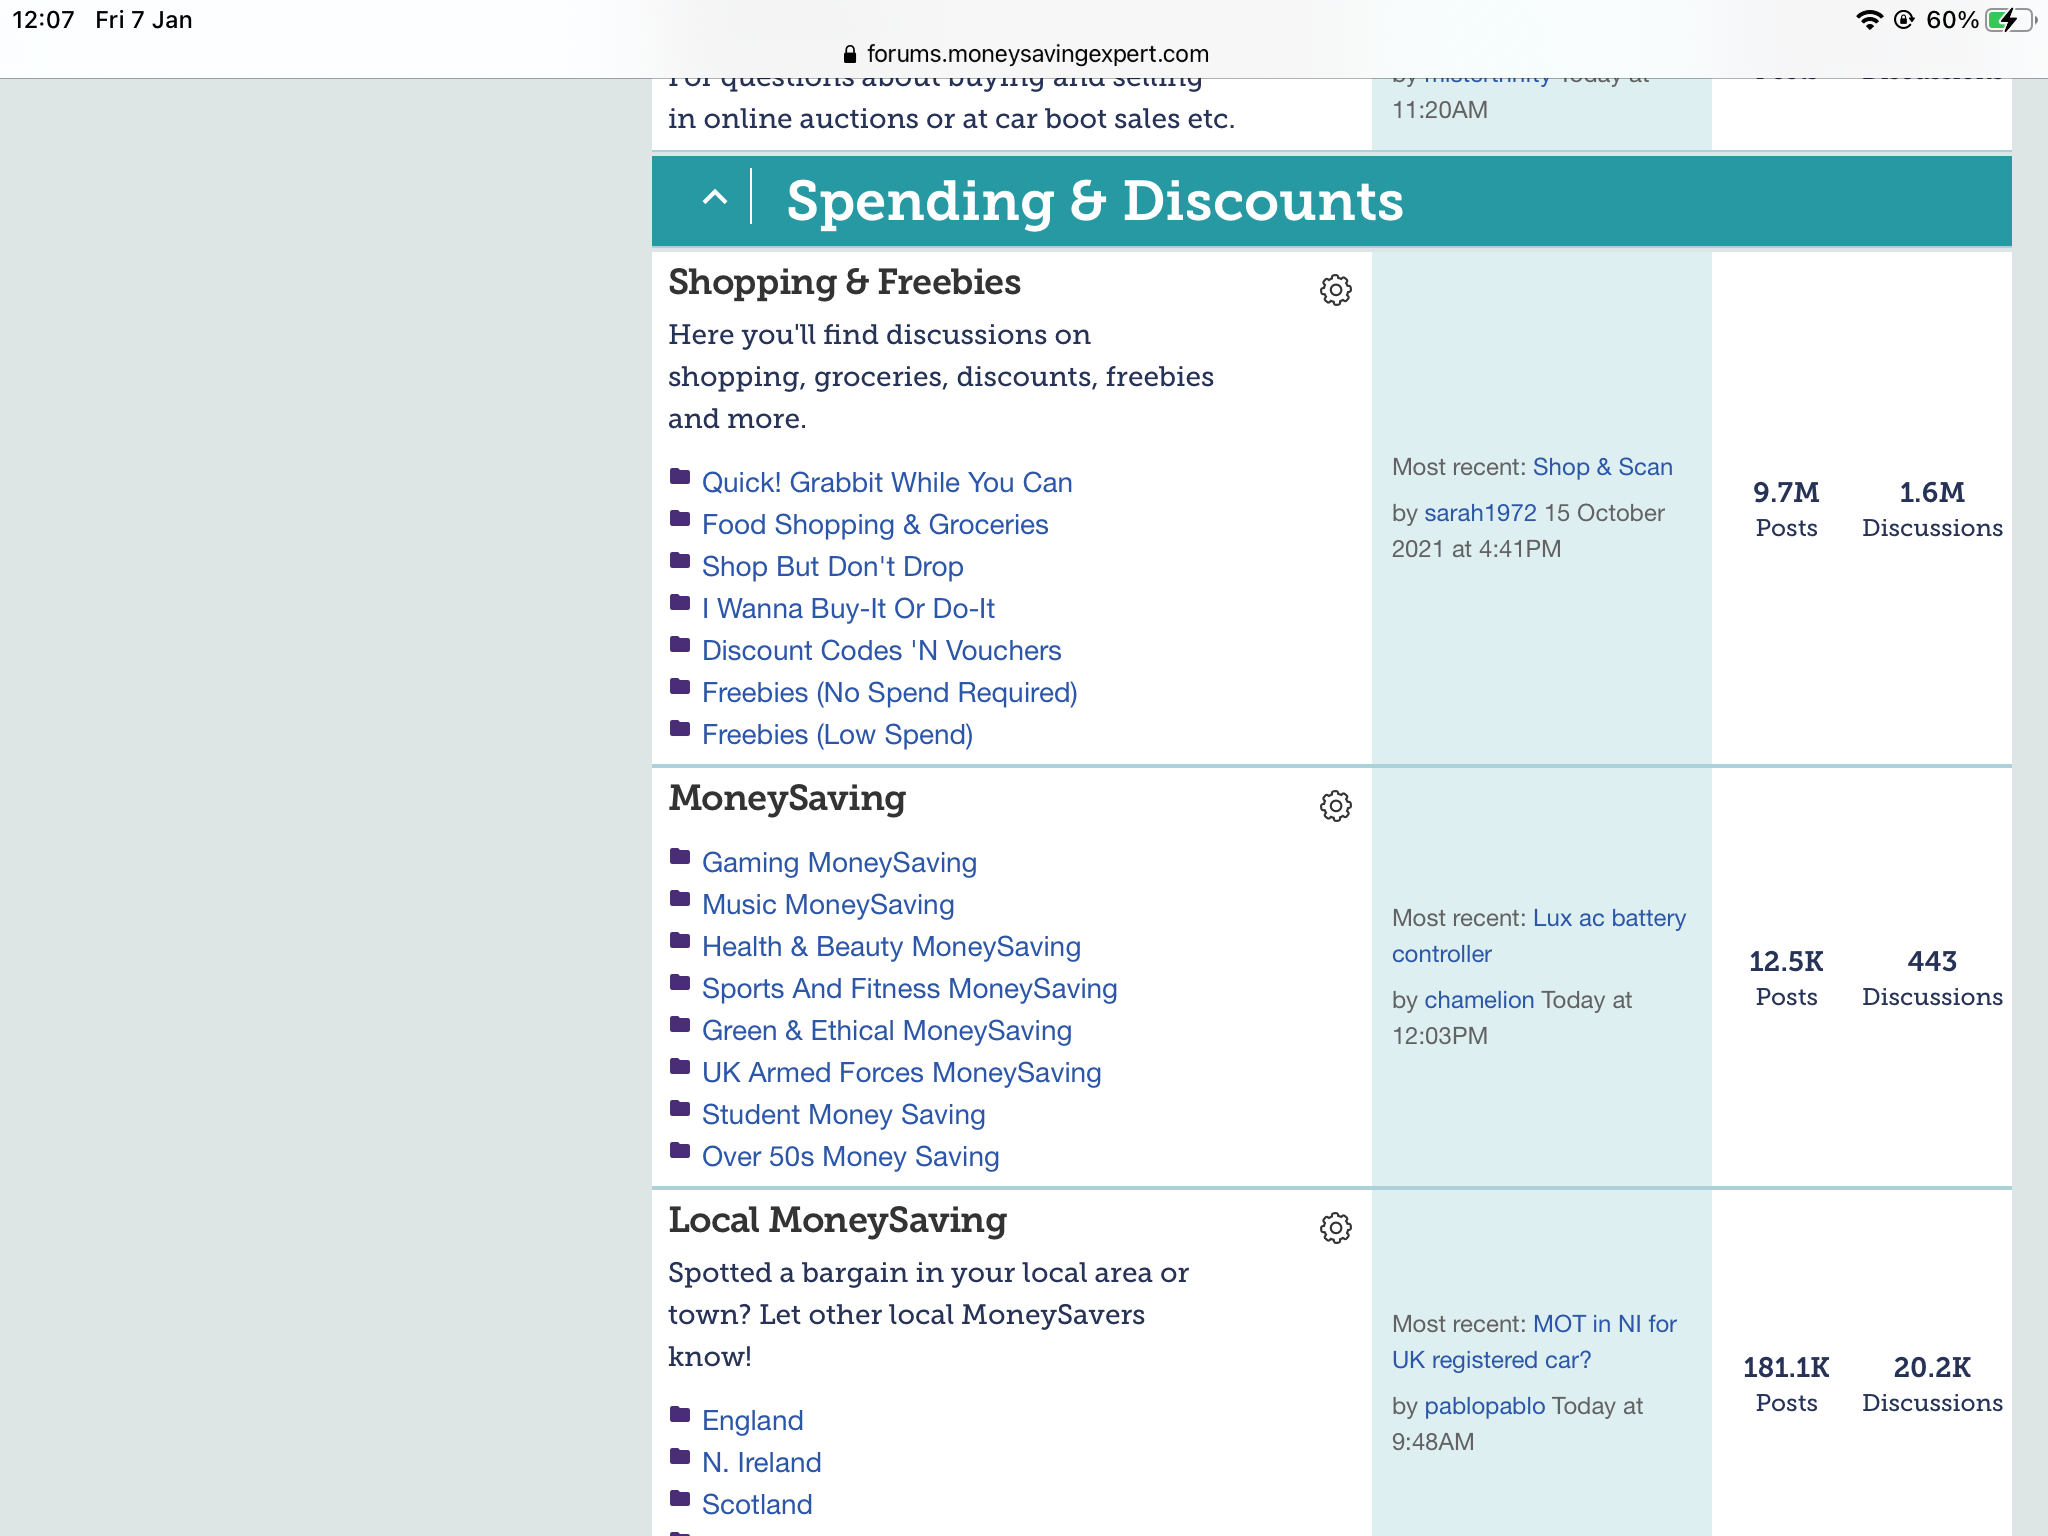Open the N. Ireland local board

(x=761, y=1463)
